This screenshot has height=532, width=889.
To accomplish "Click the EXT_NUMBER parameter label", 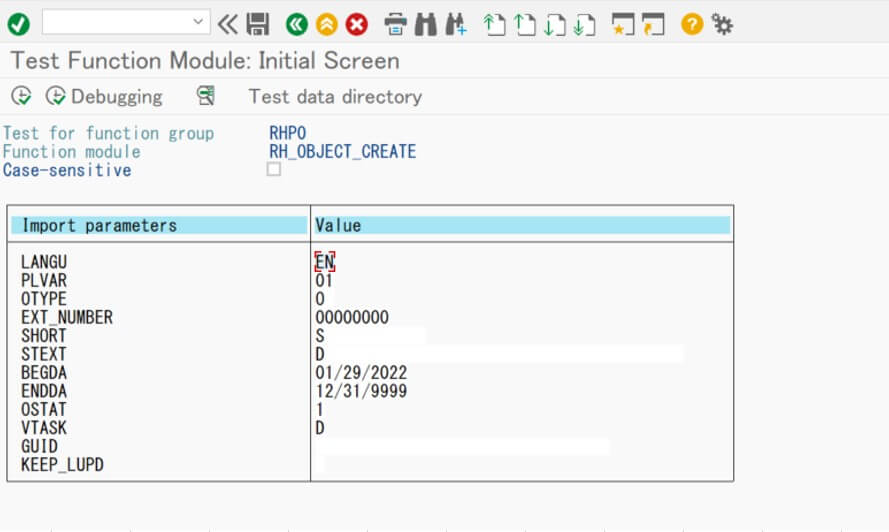I will point(67,317).
